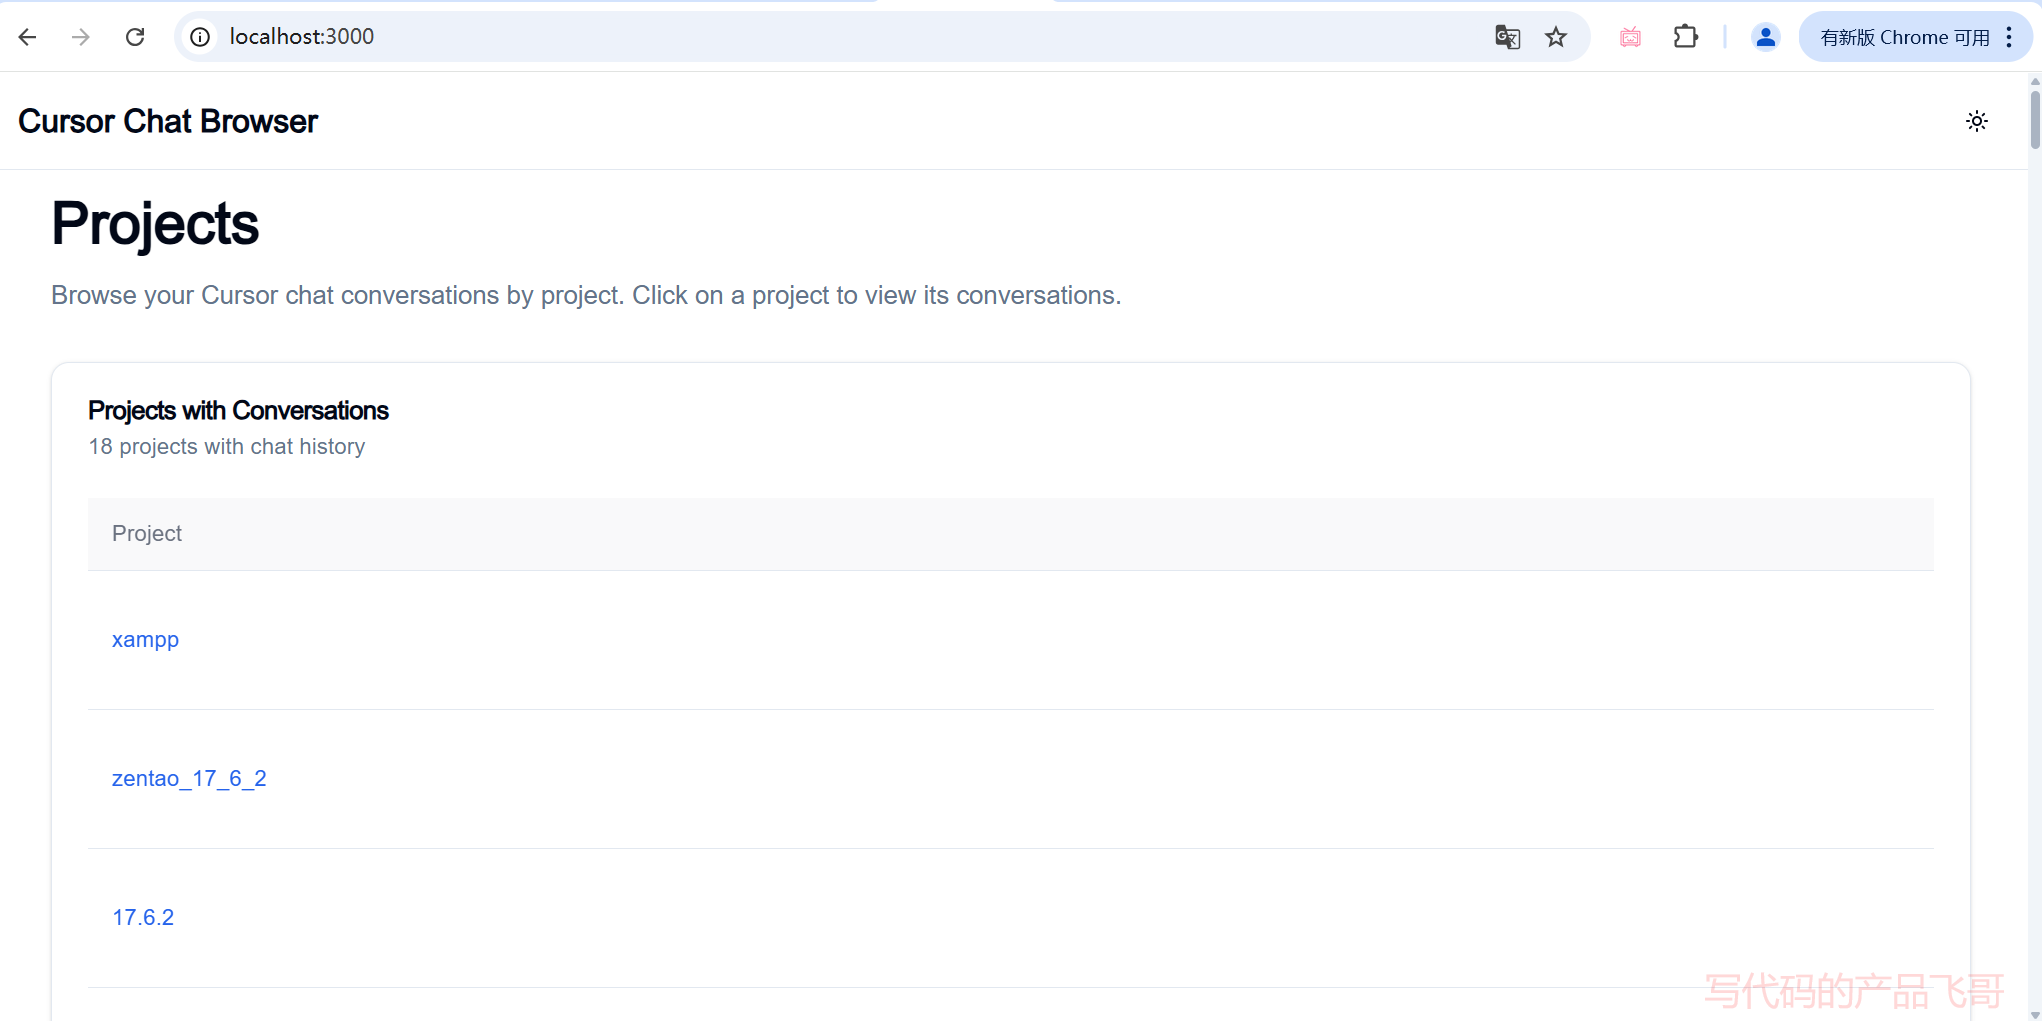Image resolution: width=2042 pixels, height=1021 pixels.
Task: Click the vertical scrollbar thumb
Action: click(2034, 120)
